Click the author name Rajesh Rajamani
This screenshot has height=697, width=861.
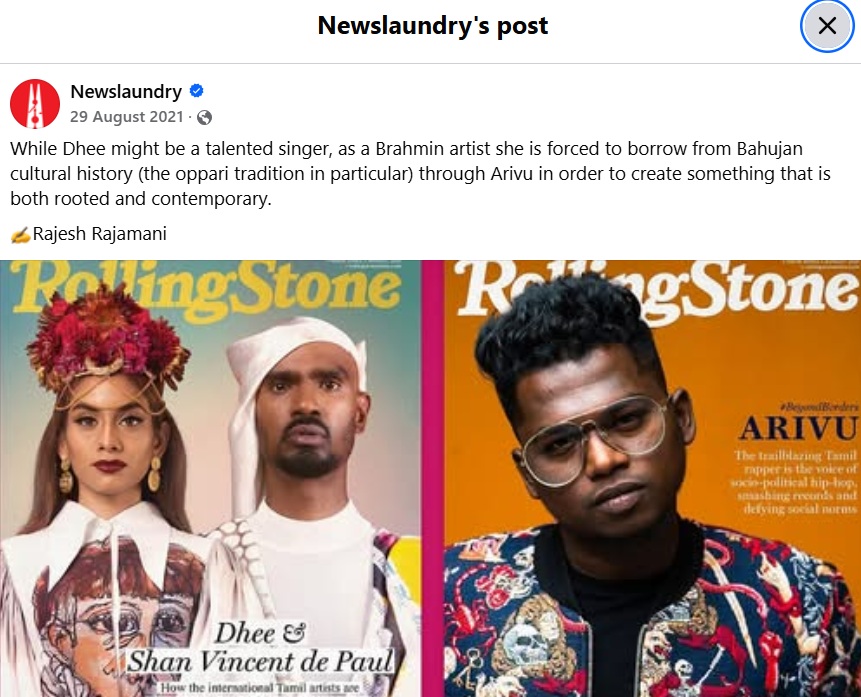pyautogui.click(x=99, y=234)
